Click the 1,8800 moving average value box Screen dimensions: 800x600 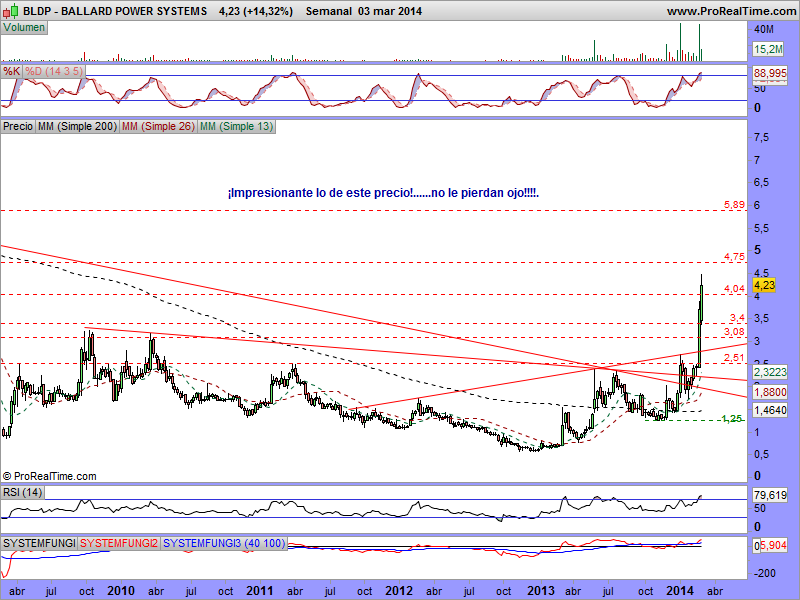click(770, 392)
